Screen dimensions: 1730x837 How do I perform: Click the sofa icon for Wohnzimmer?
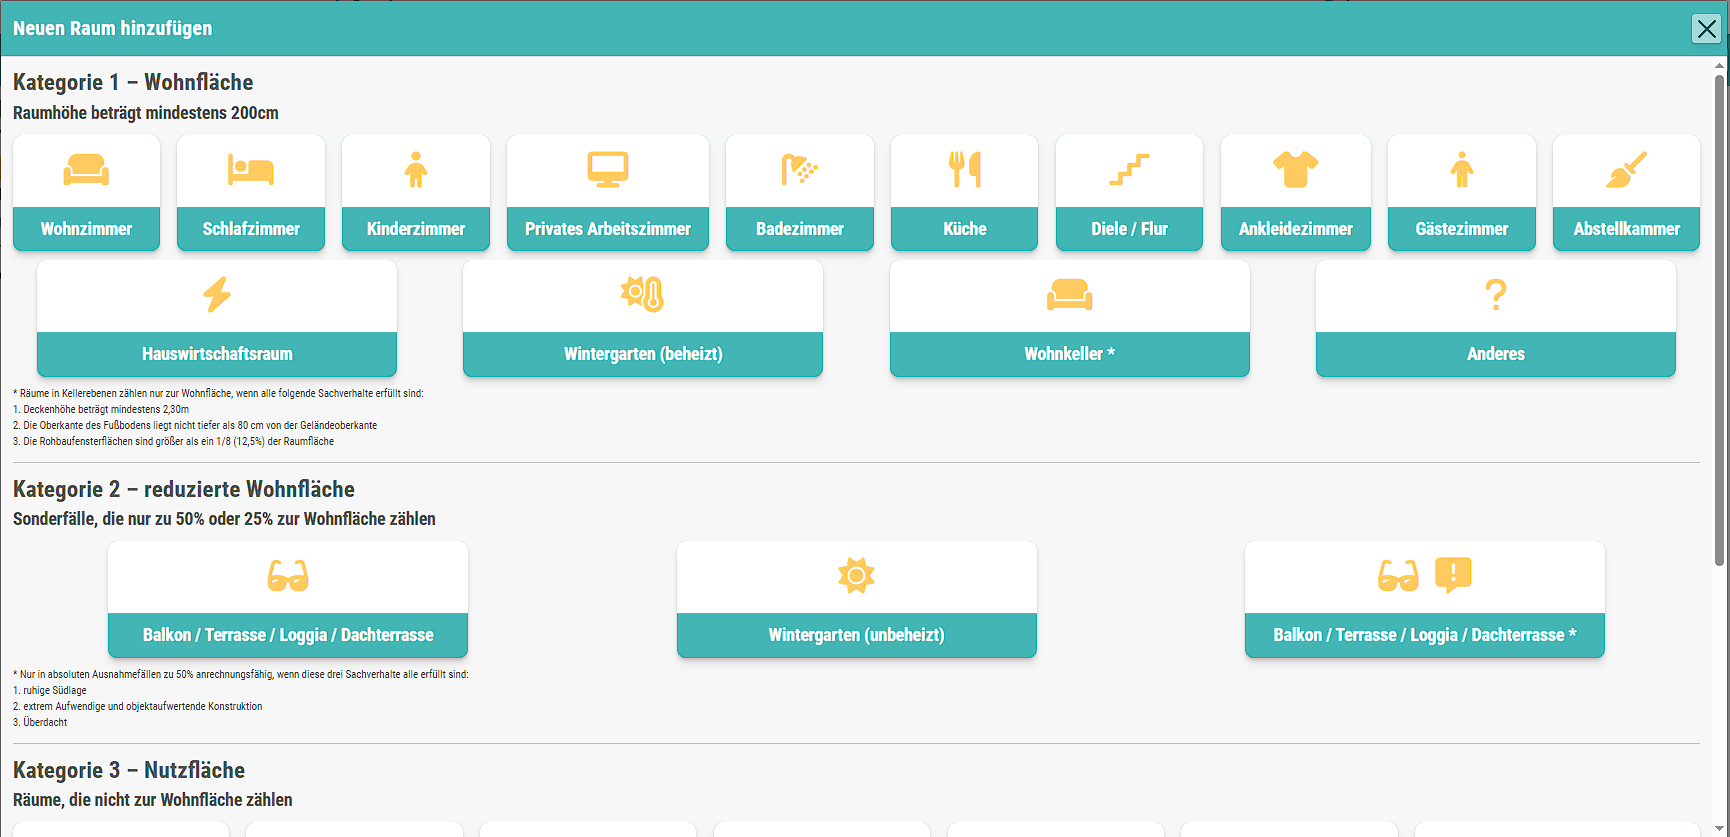[x=86, y=170]
